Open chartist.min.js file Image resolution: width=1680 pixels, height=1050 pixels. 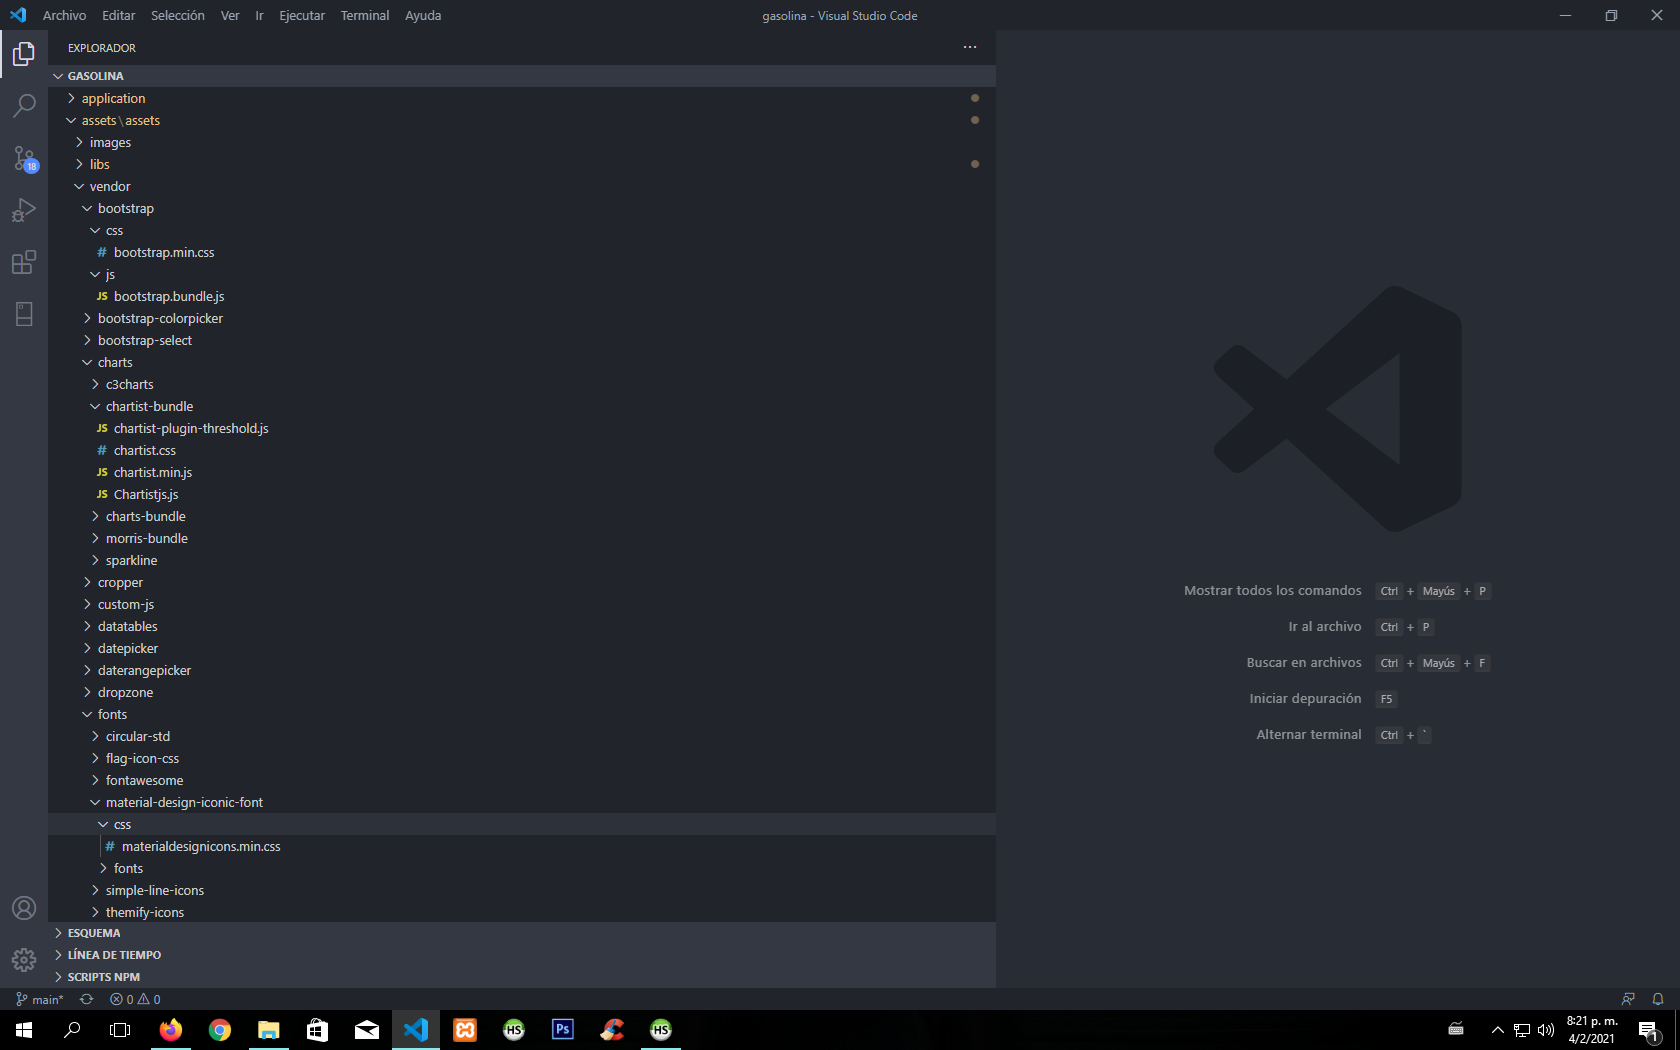point(522,472)
